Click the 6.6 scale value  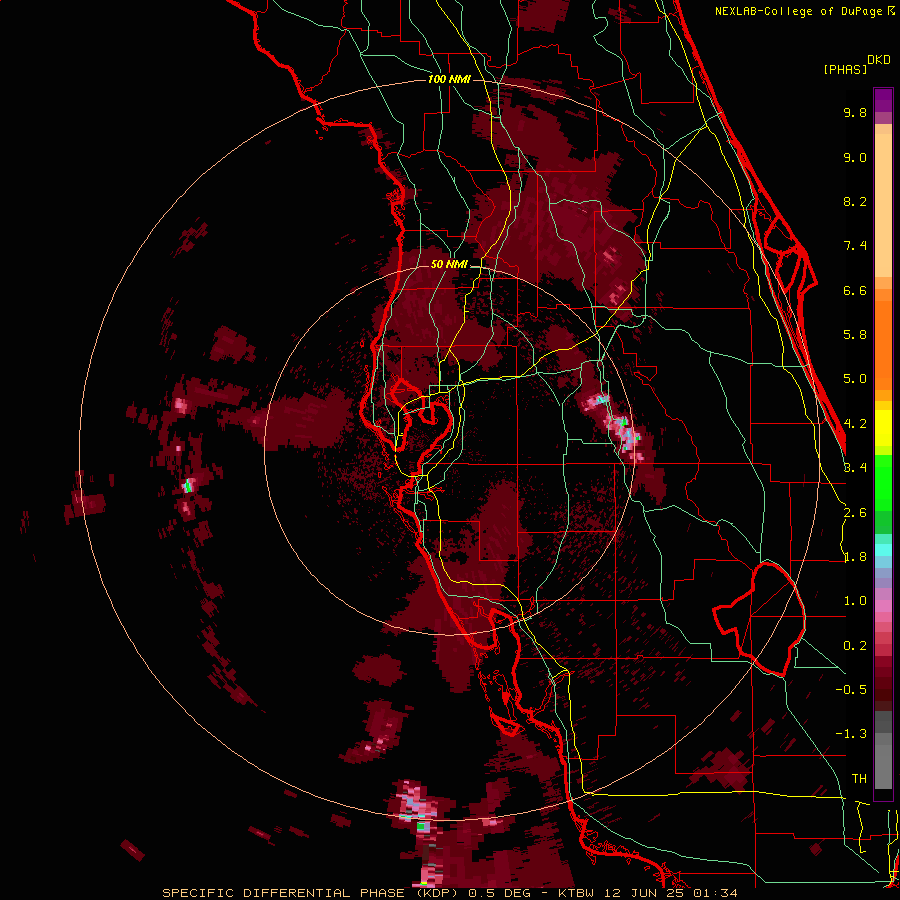(x=855, y=290)
